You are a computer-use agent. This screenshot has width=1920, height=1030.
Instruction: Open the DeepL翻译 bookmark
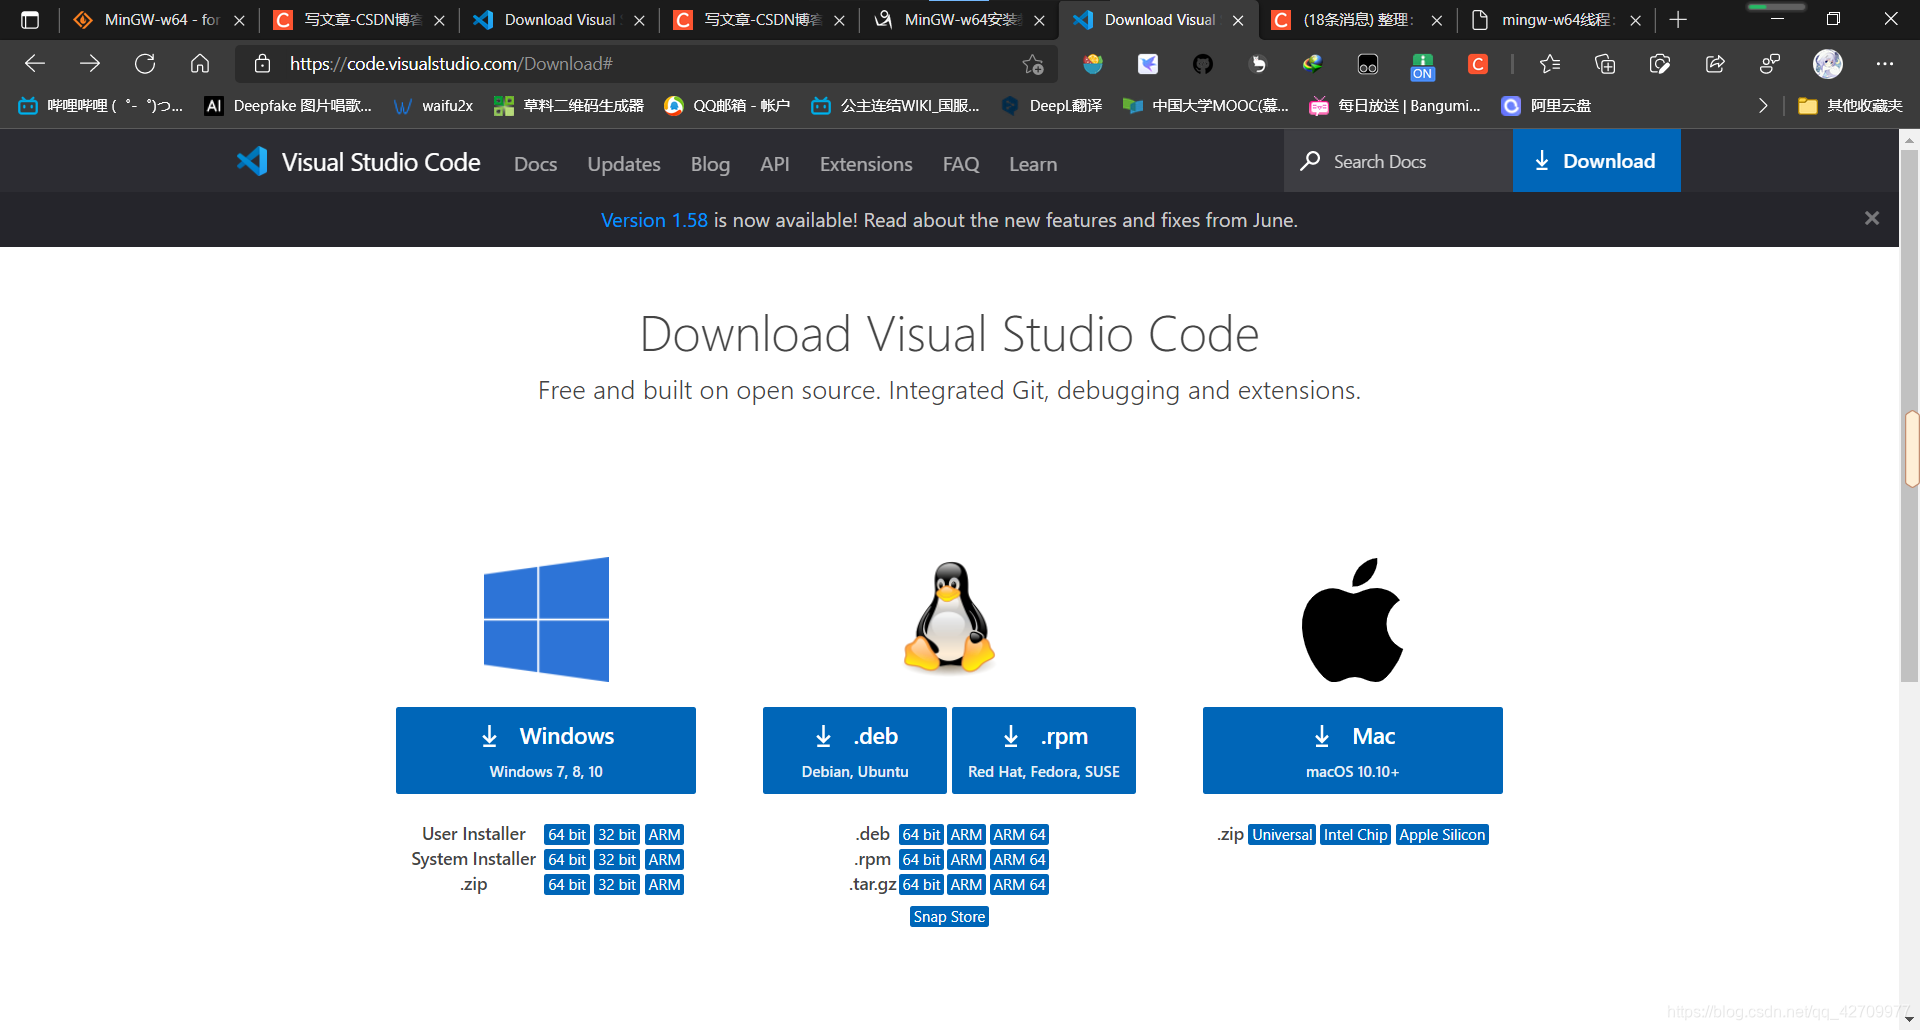1051,105
